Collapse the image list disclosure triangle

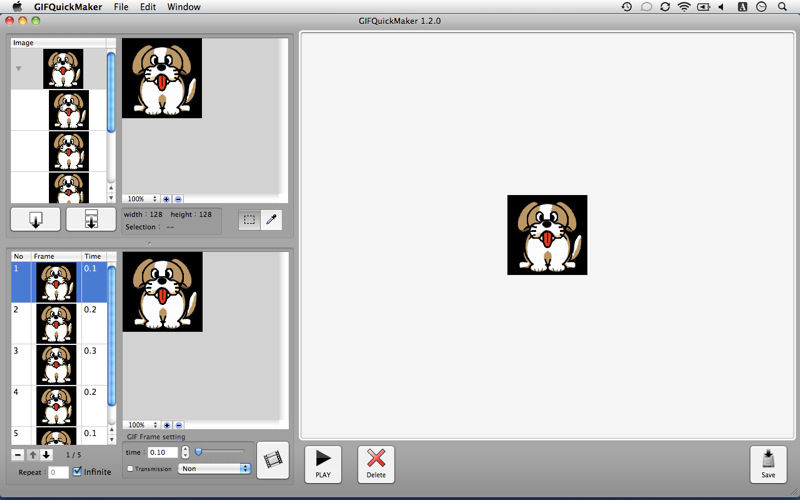coord(18,69)
